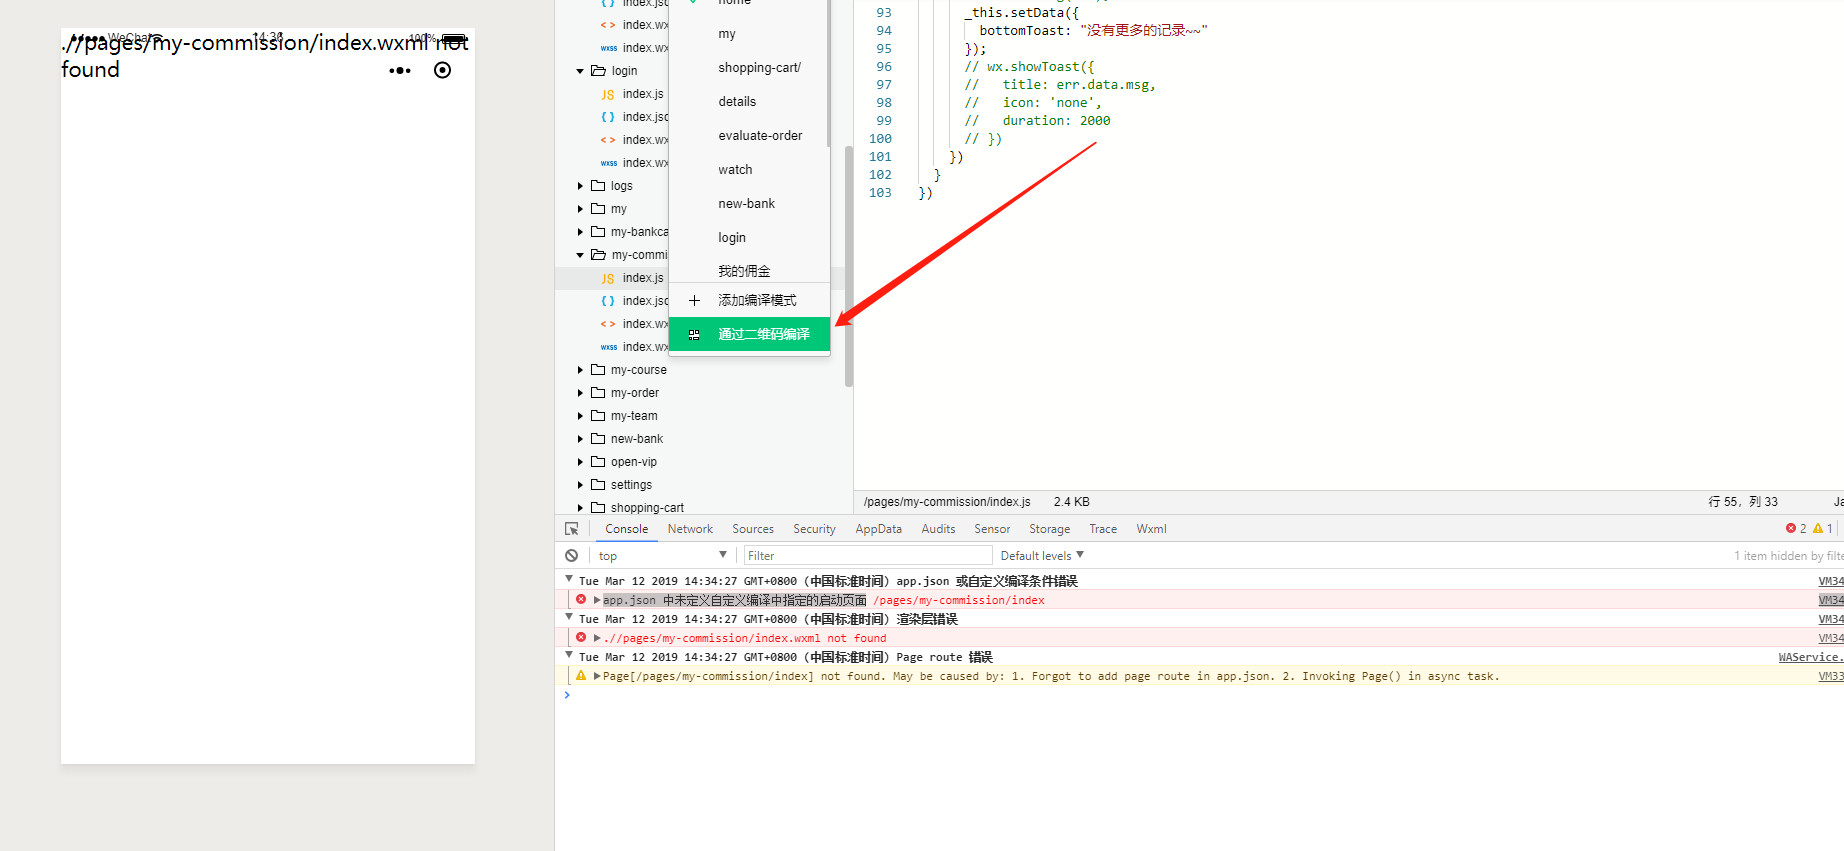This screenshot has width=1844, height=851.
Task: Open the Default levels dropdown
Action: click(1042, 556)
